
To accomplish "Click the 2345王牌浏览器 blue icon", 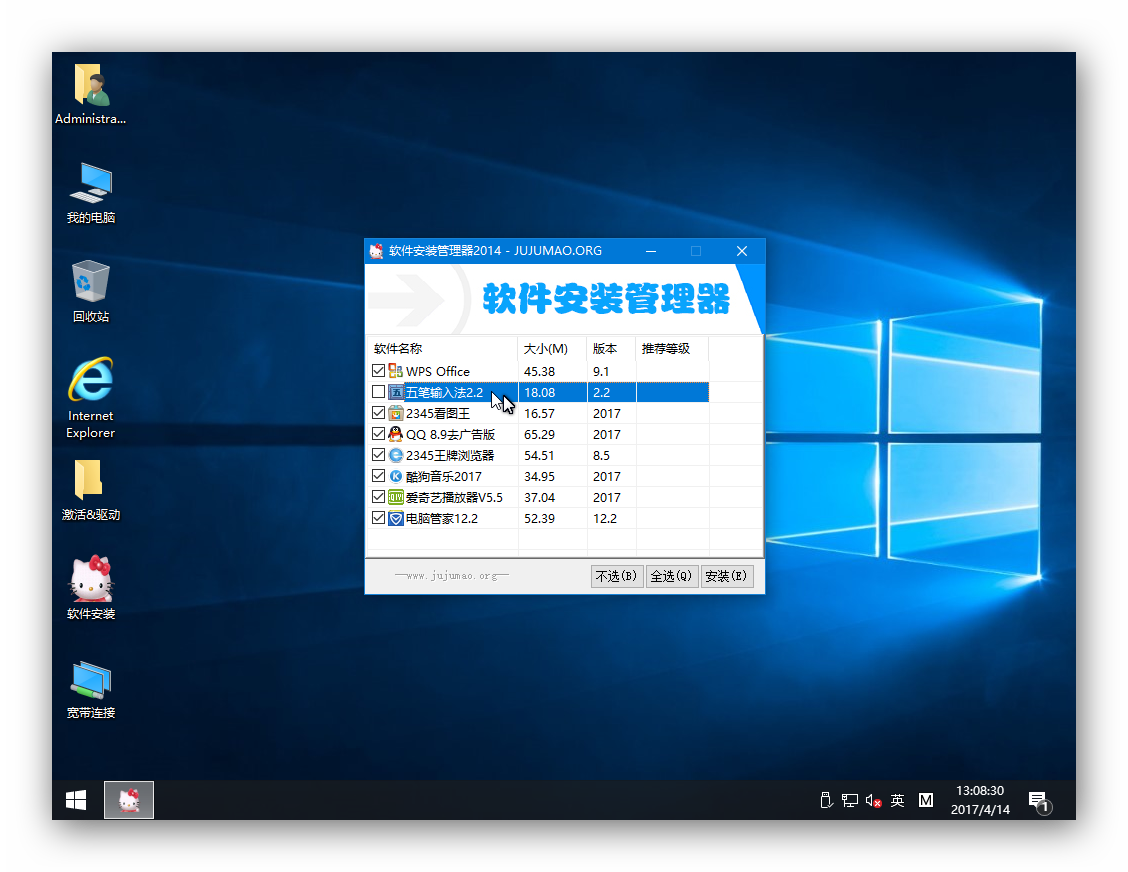I will [x=395, y=454].
